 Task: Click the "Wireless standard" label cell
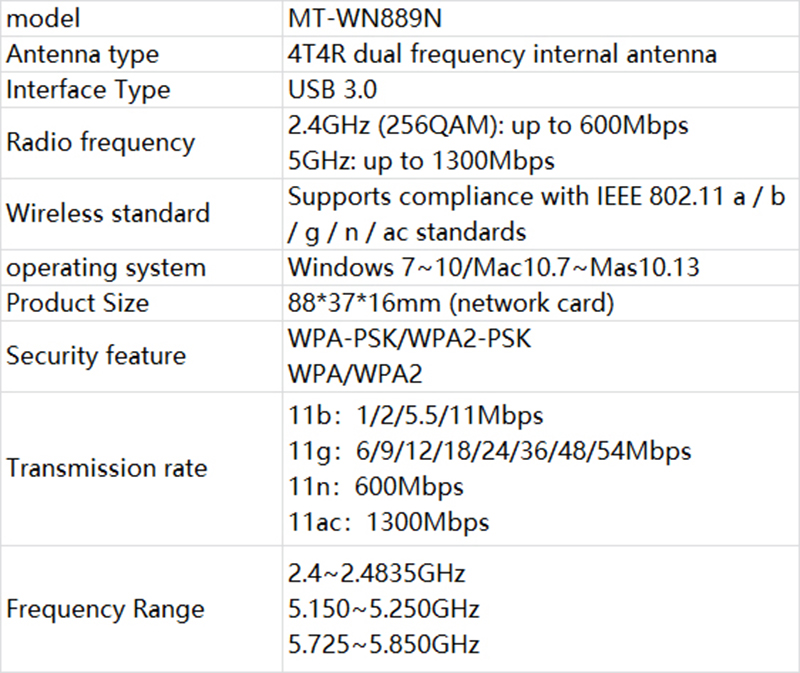pyautogui.click(x=108, y=213)
